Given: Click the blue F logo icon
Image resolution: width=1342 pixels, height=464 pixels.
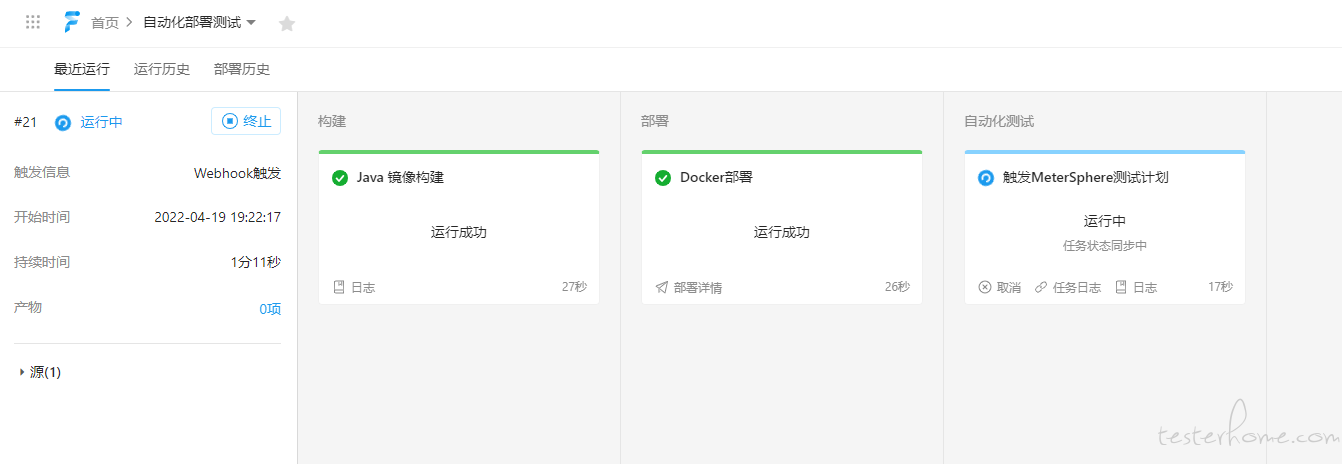Looking at the screenshot, I should pyautogui.click(x=72, y=22).
